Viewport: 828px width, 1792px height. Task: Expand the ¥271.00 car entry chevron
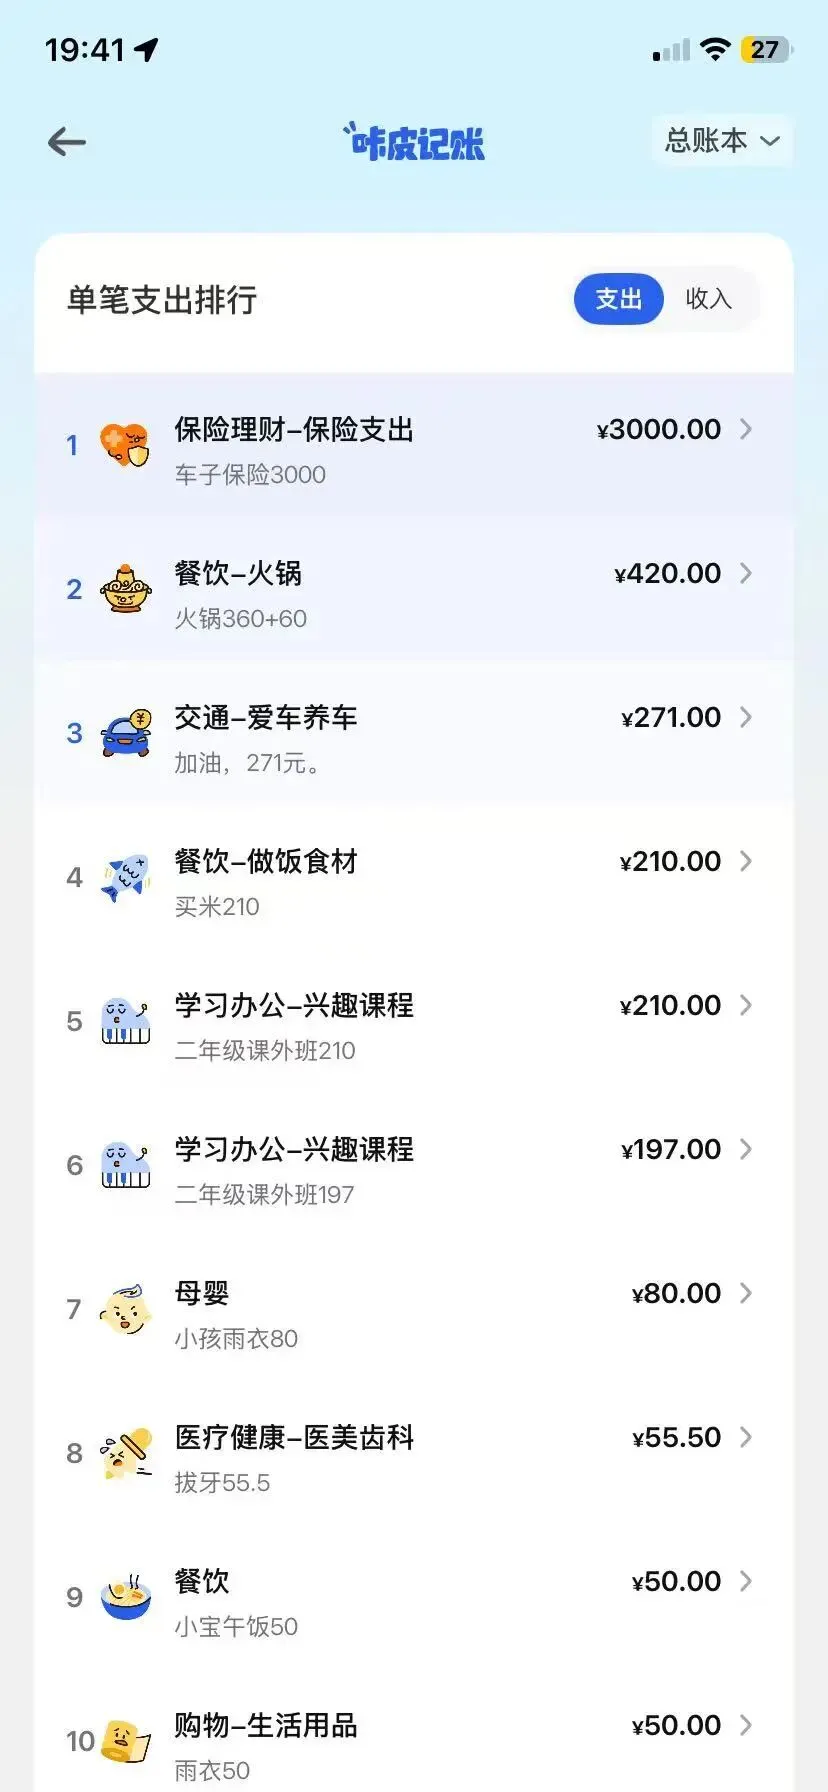coord(746,717)
